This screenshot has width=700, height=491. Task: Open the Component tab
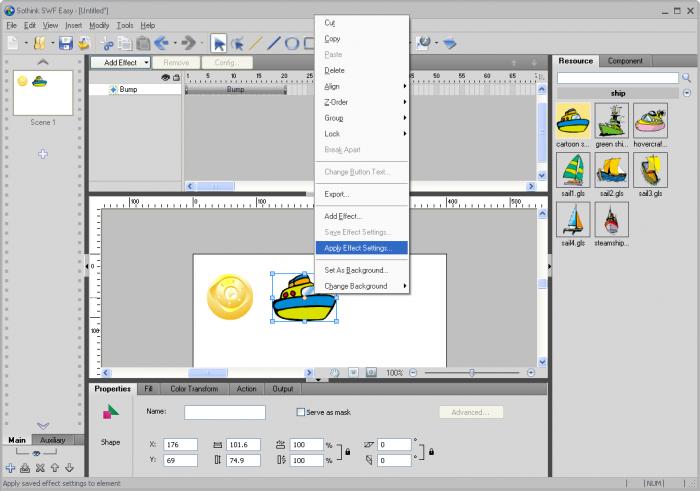tap(625, 61)
